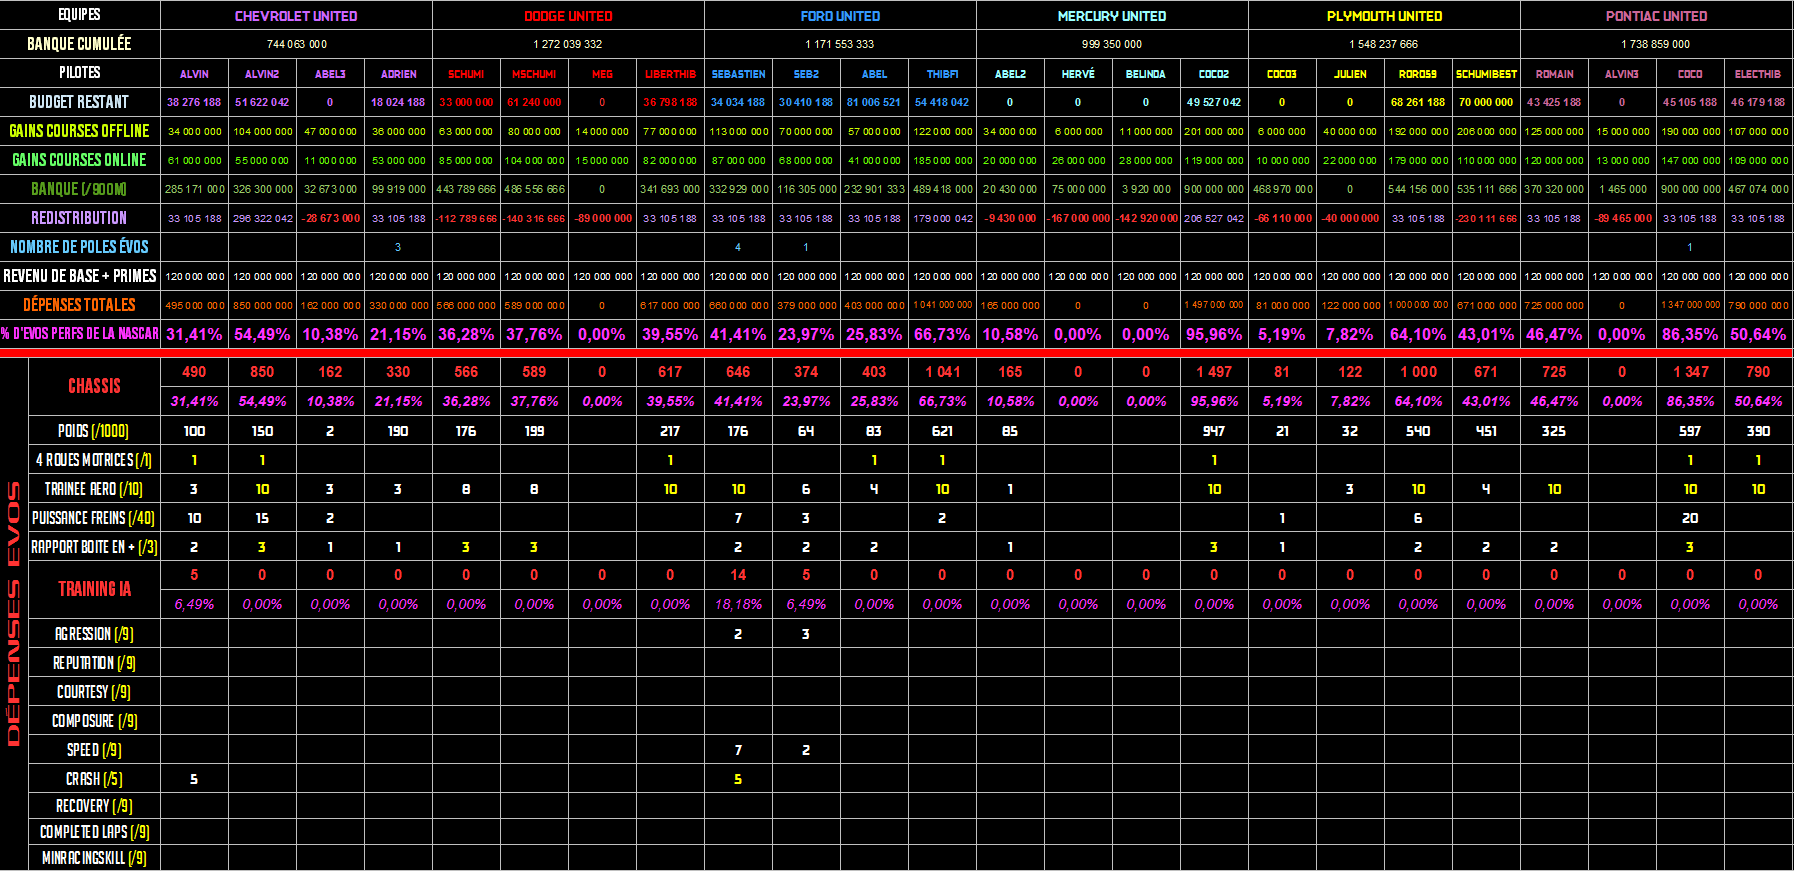
Task: Select the SEBASTIEN pilot column header
Action: click(x=738, y=74)
